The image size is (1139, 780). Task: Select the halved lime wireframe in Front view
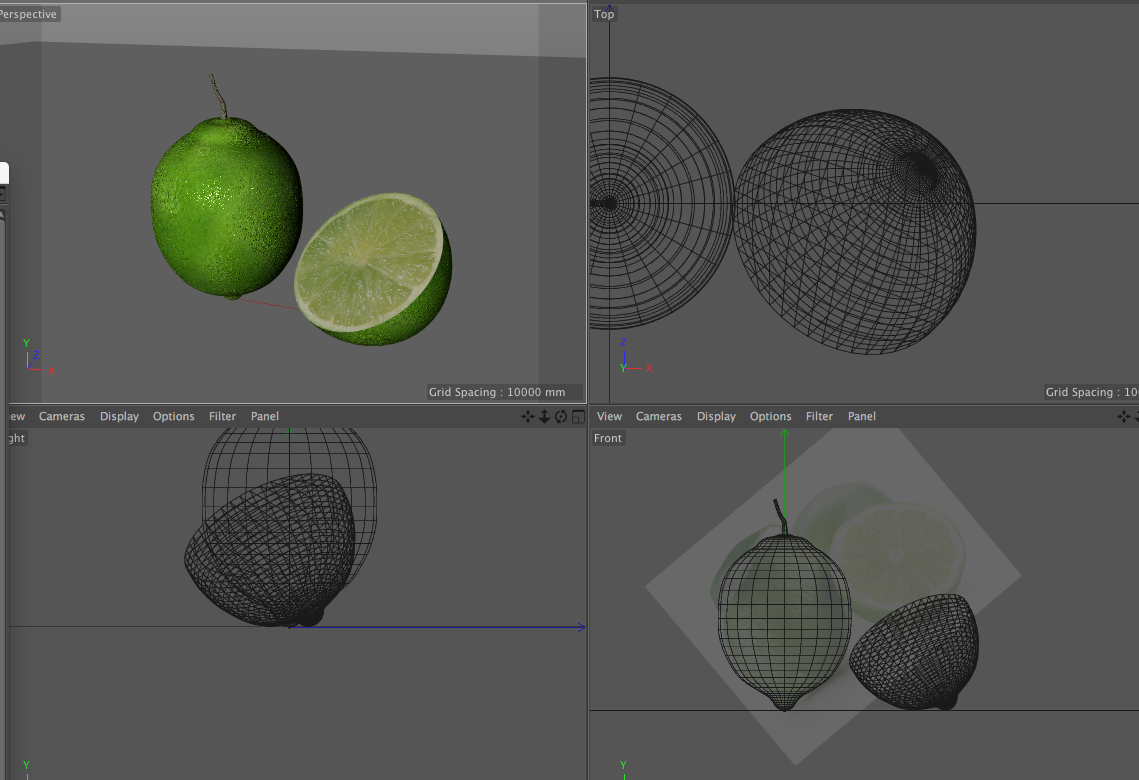(914, 652)
